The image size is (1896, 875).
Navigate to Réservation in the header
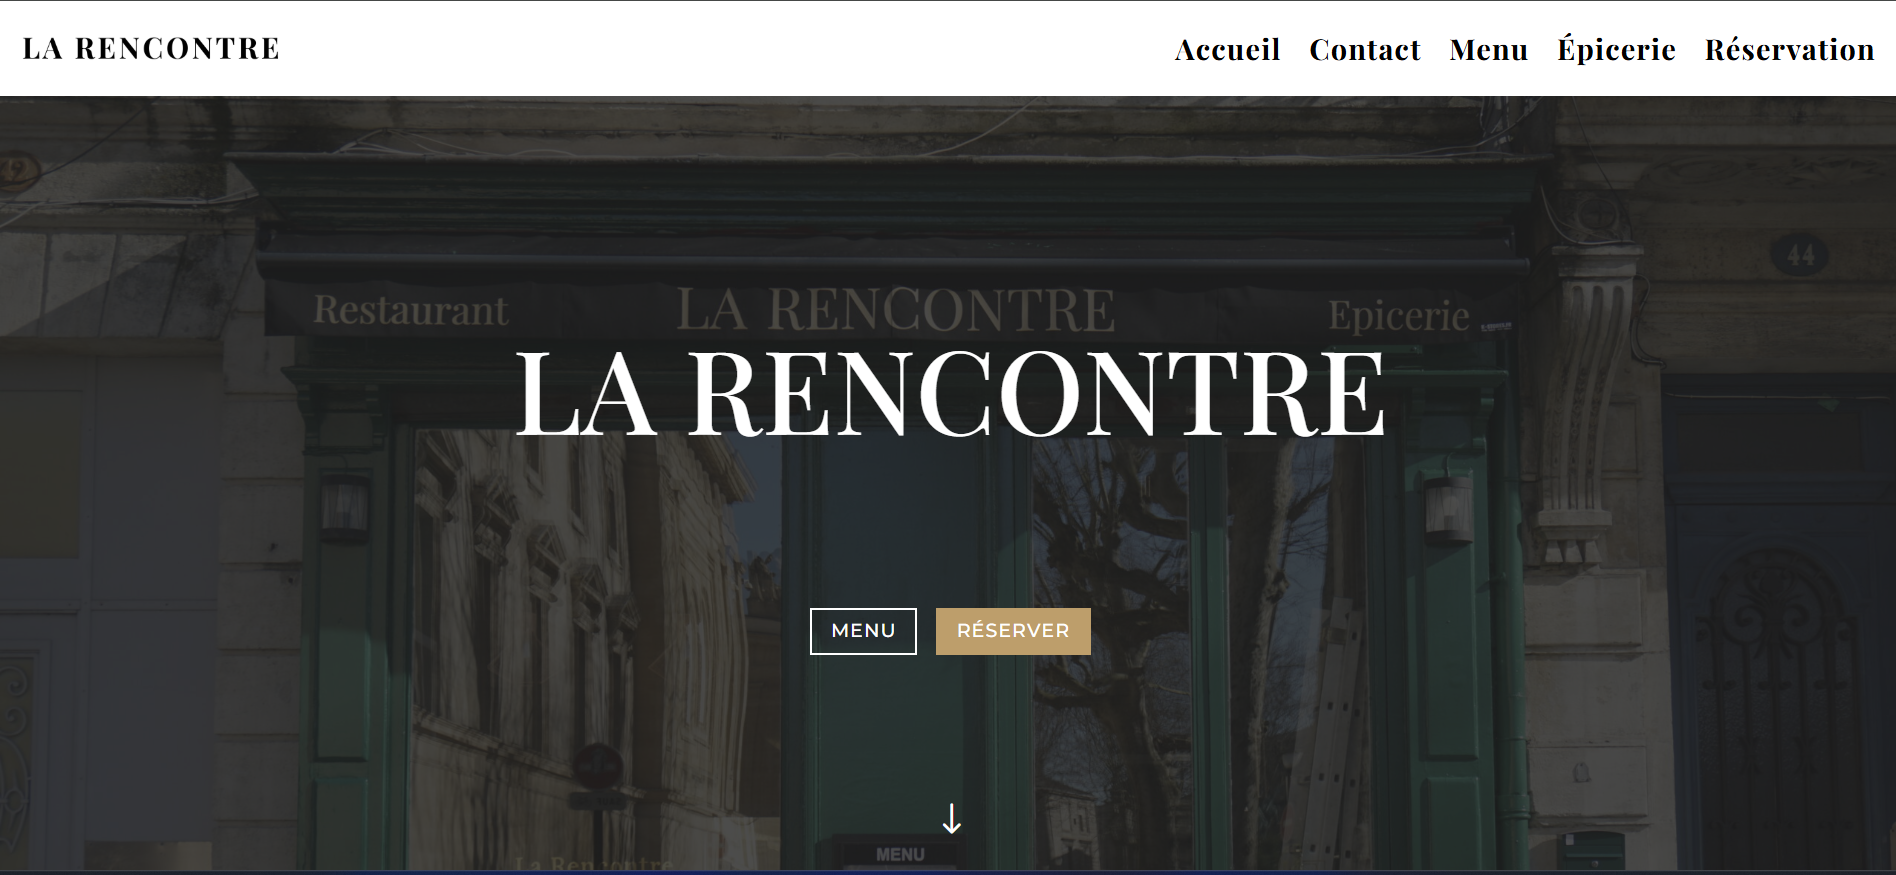(x=1789, y=50)
